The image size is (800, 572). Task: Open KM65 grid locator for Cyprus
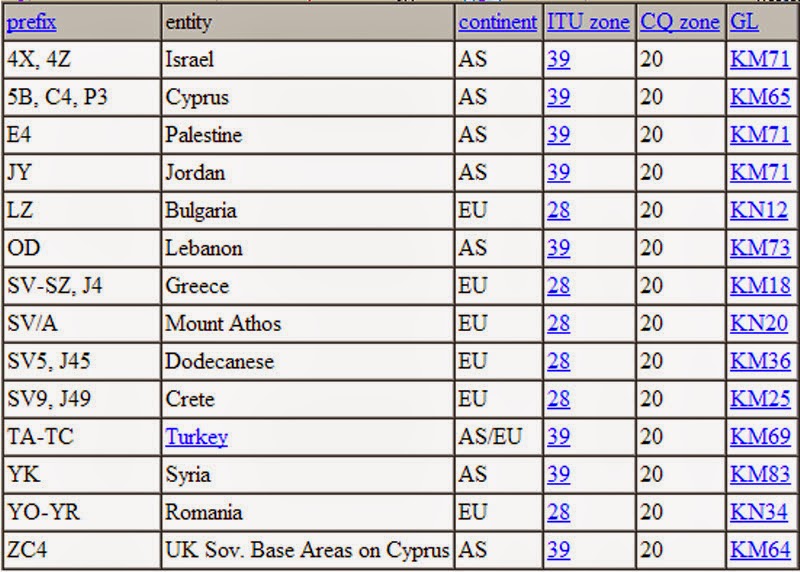coord(760,97)
